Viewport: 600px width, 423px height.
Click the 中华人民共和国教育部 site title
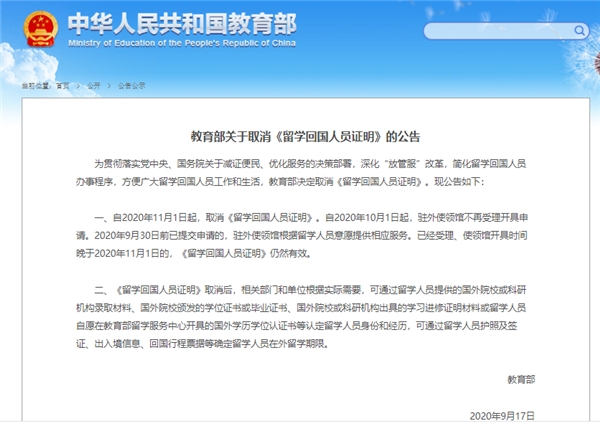click(182, 24)
